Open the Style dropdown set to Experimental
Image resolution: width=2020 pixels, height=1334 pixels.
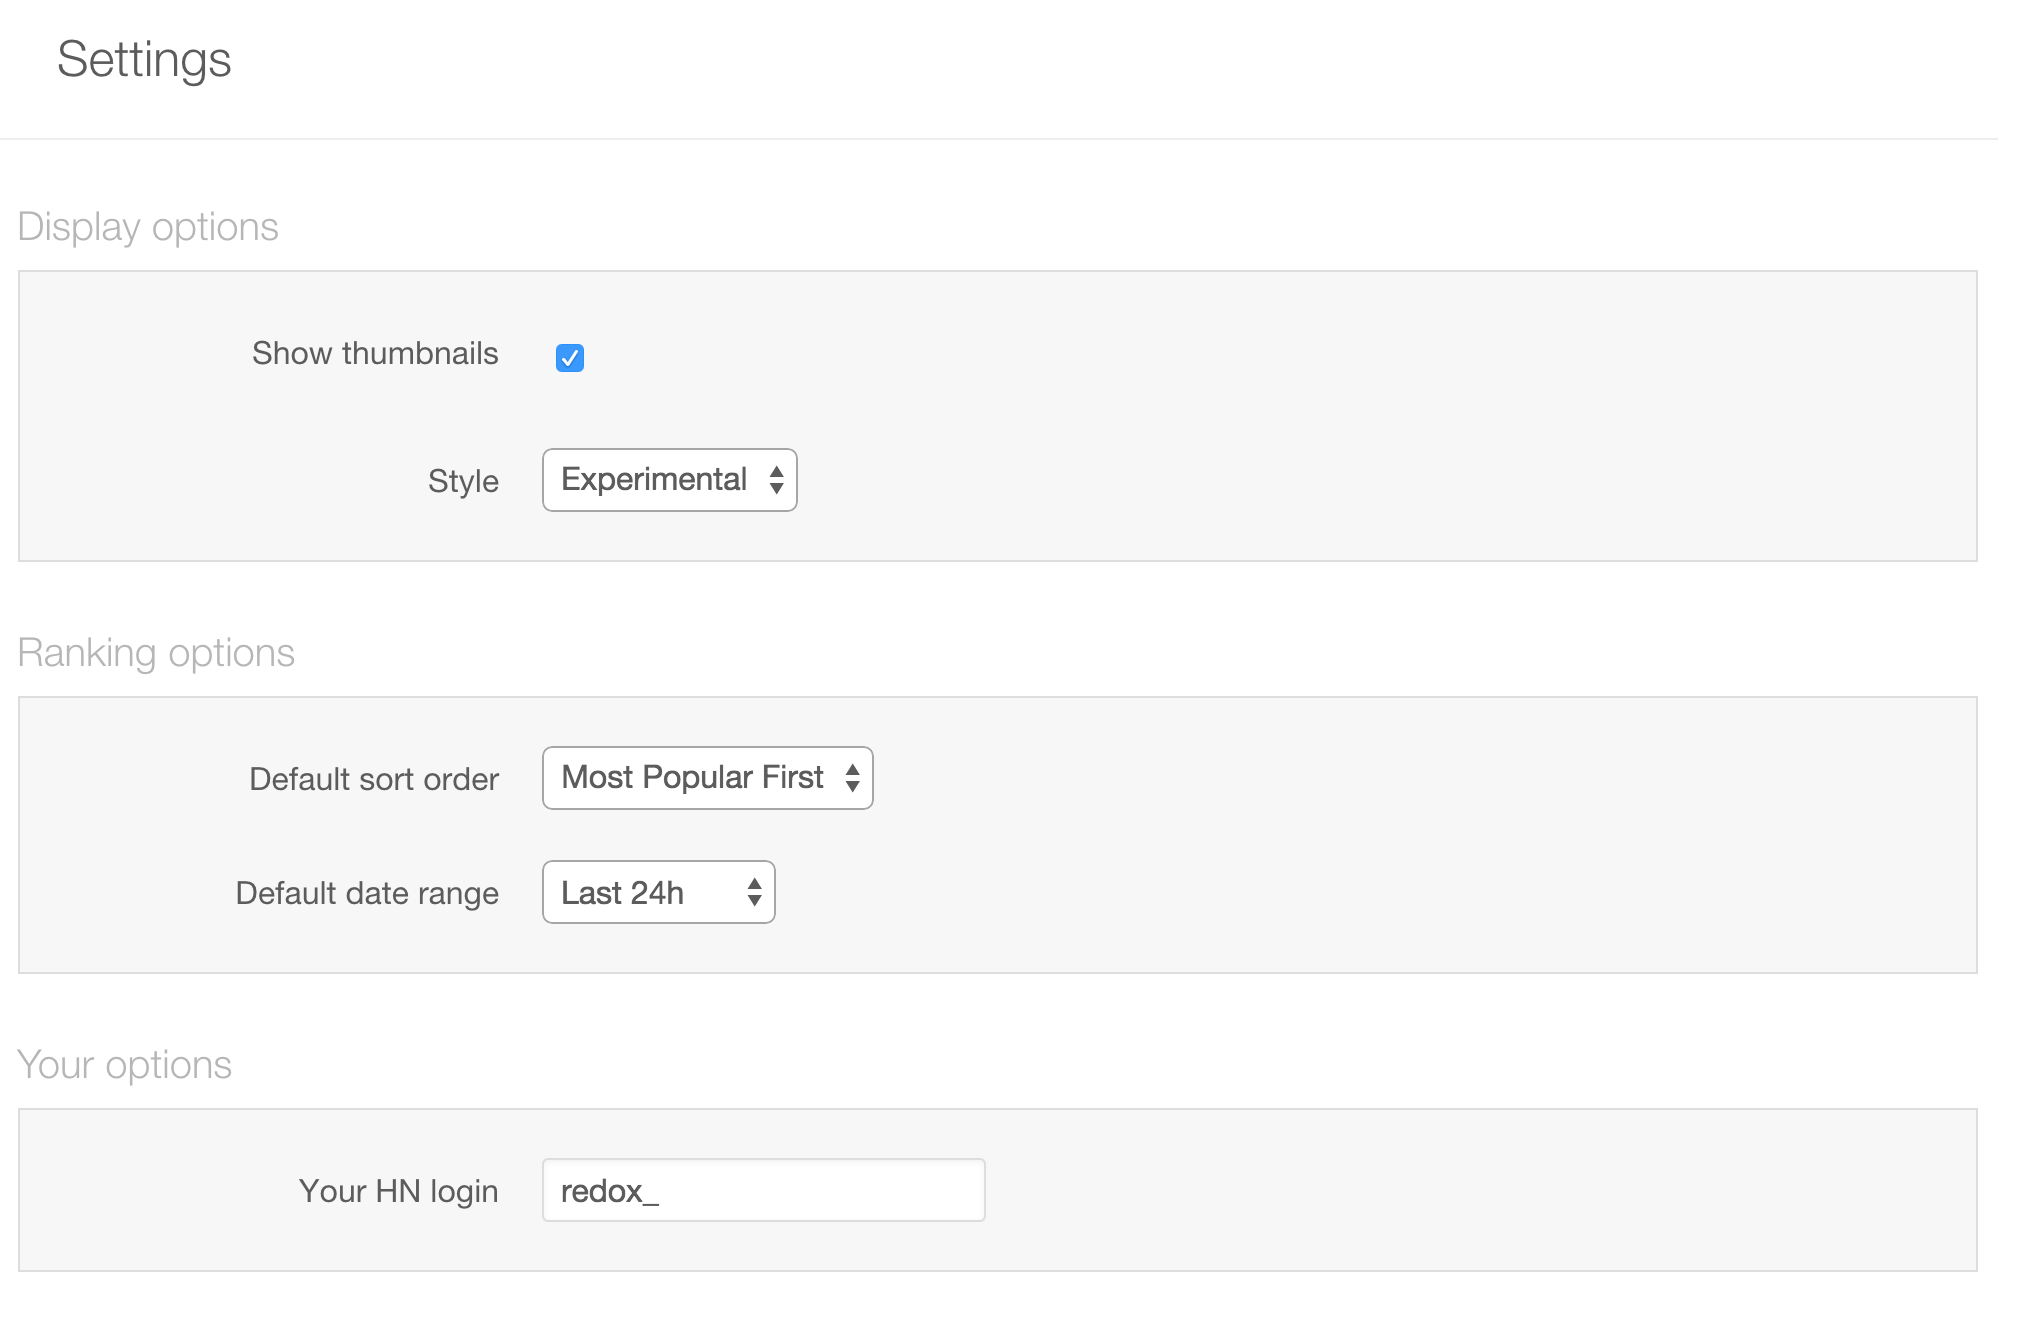[670, 480]
